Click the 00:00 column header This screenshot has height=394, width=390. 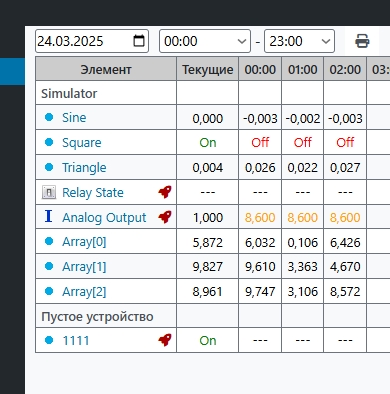click(260, 69)
